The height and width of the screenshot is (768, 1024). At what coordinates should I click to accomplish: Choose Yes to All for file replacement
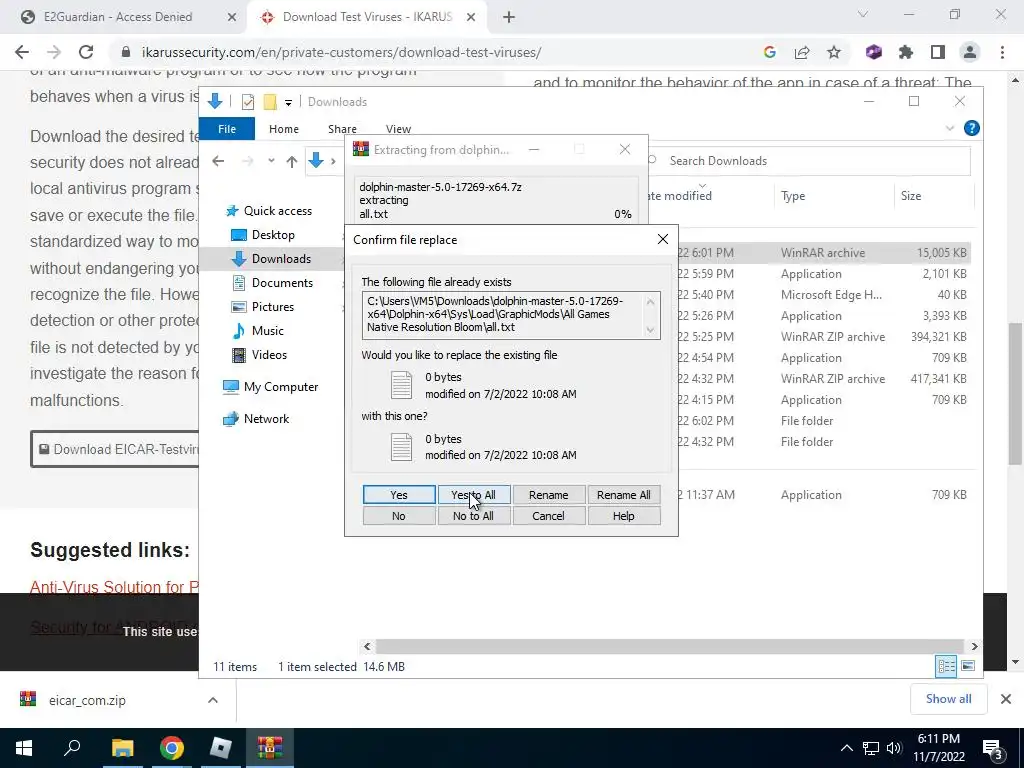pos(473,495)
